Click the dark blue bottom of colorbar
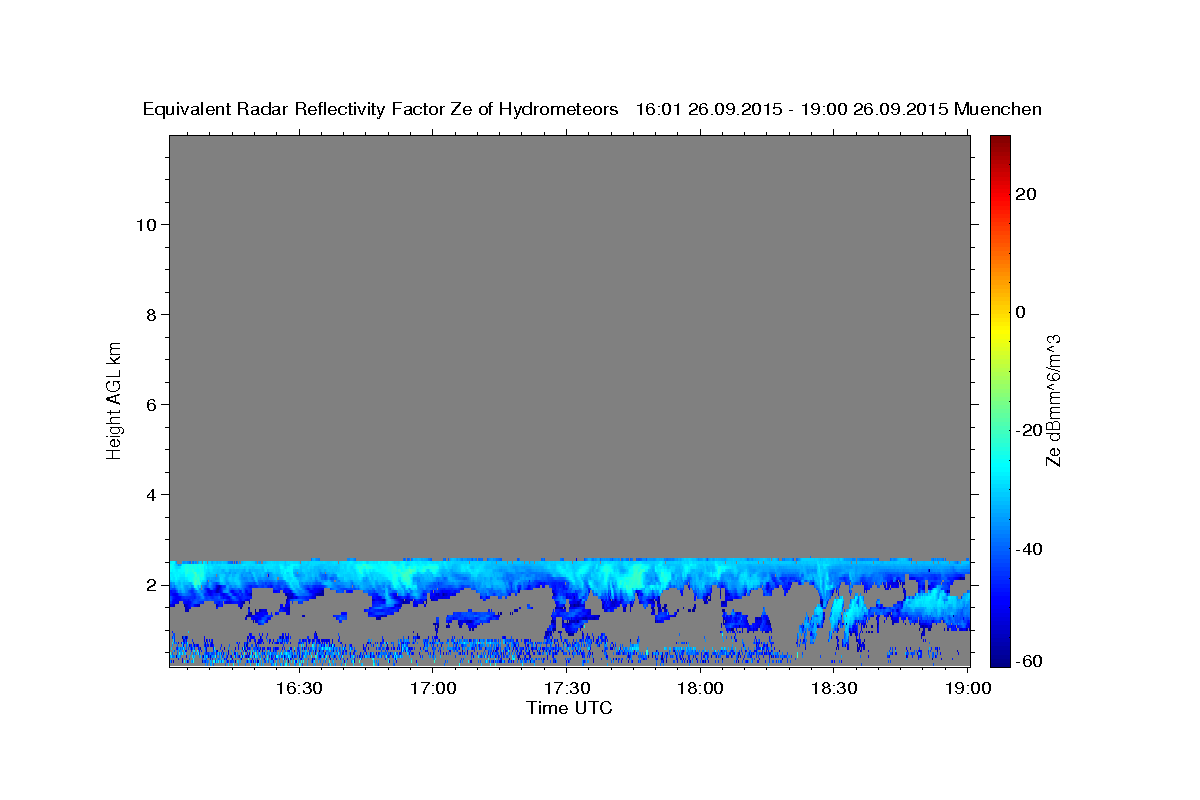The image size is (1200, 800). coord(1000,658)
